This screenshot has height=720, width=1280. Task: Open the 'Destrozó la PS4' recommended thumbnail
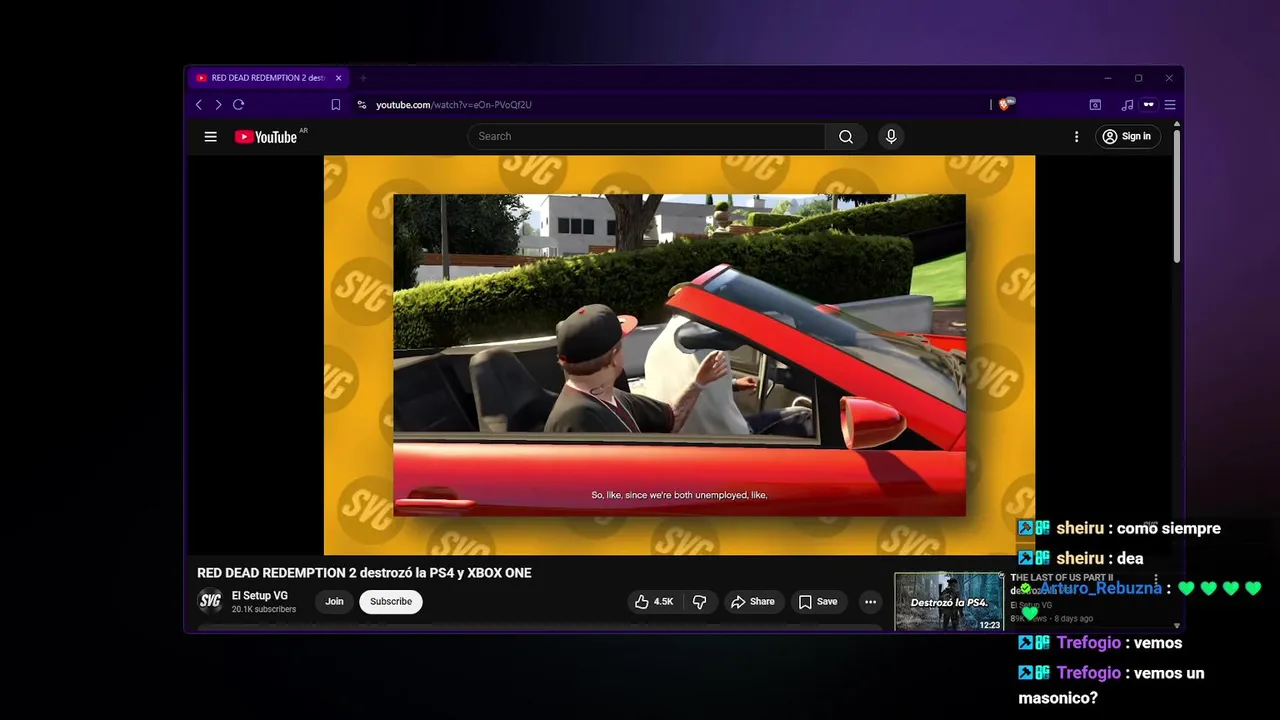(949, 601)
